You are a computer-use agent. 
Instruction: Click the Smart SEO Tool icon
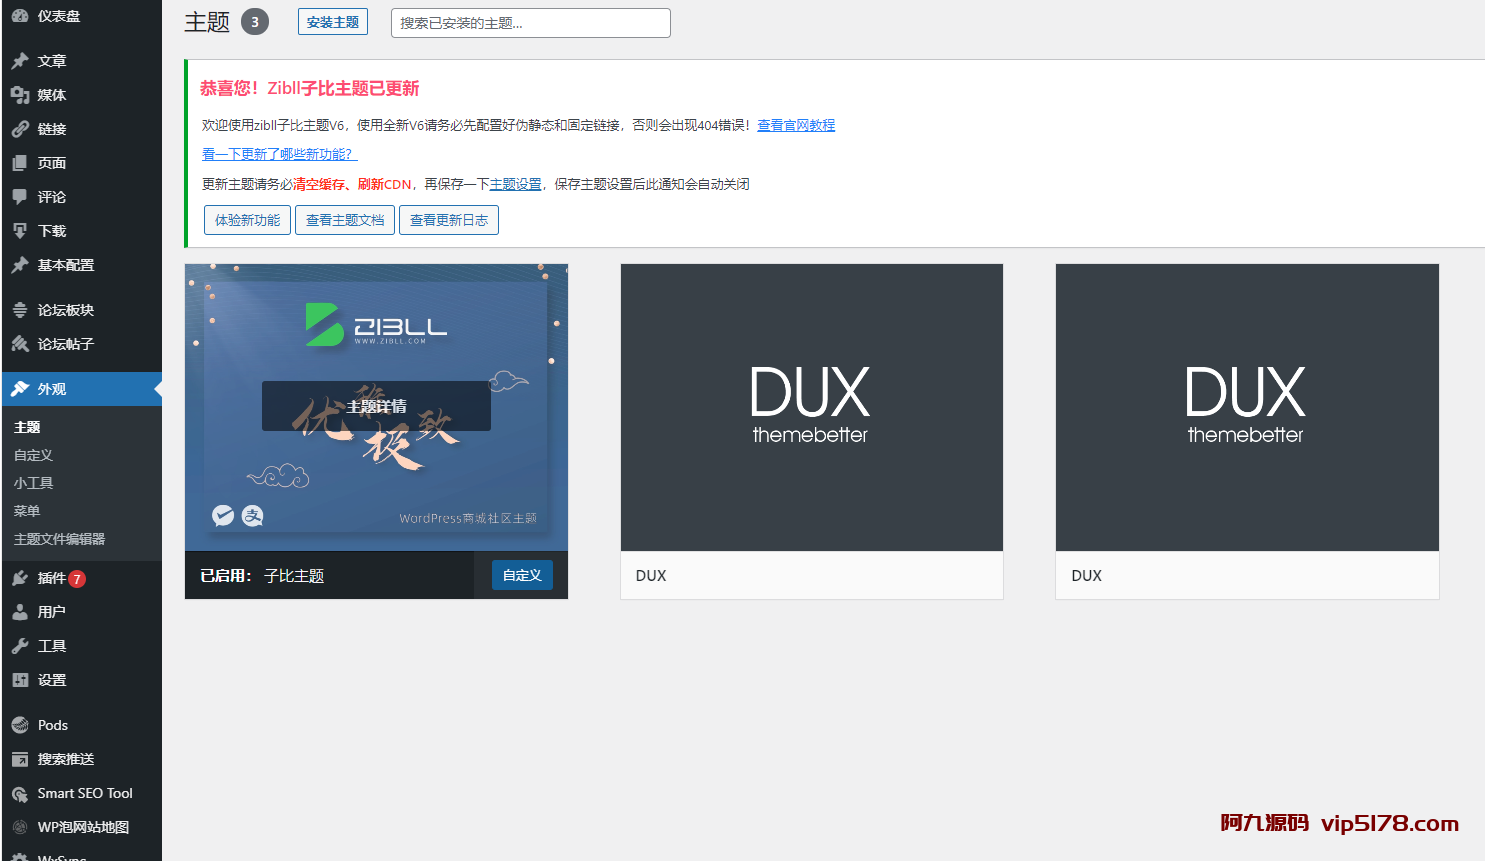[20, 794]
